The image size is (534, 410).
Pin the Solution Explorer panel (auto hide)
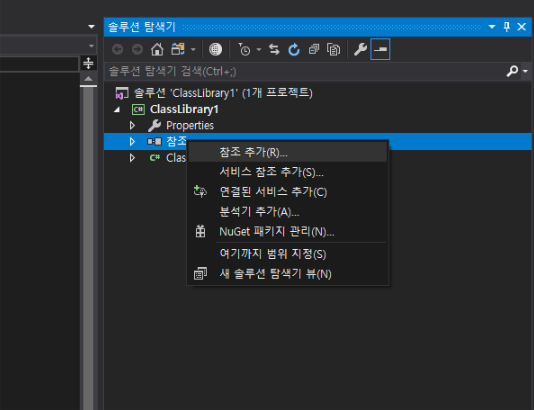[507, 27]
